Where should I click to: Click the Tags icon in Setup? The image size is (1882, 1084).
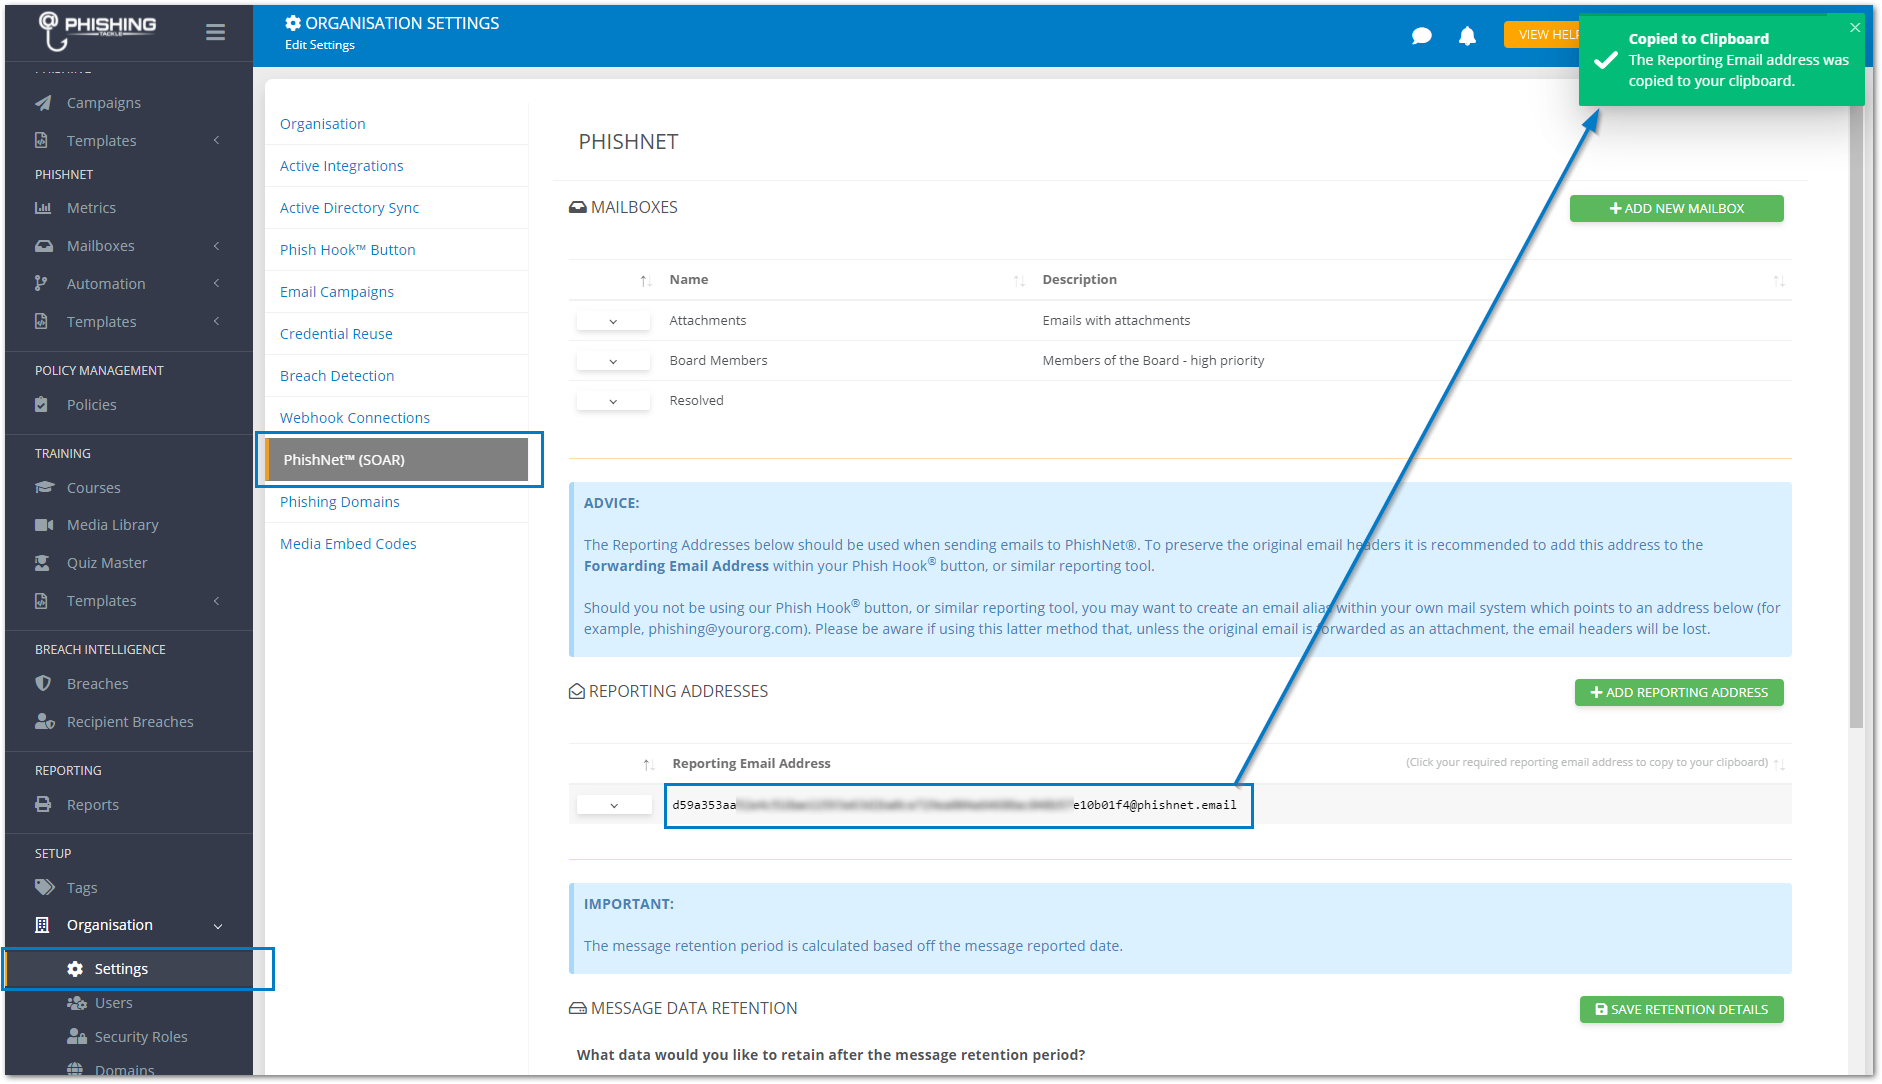click(x=45, y=888)
